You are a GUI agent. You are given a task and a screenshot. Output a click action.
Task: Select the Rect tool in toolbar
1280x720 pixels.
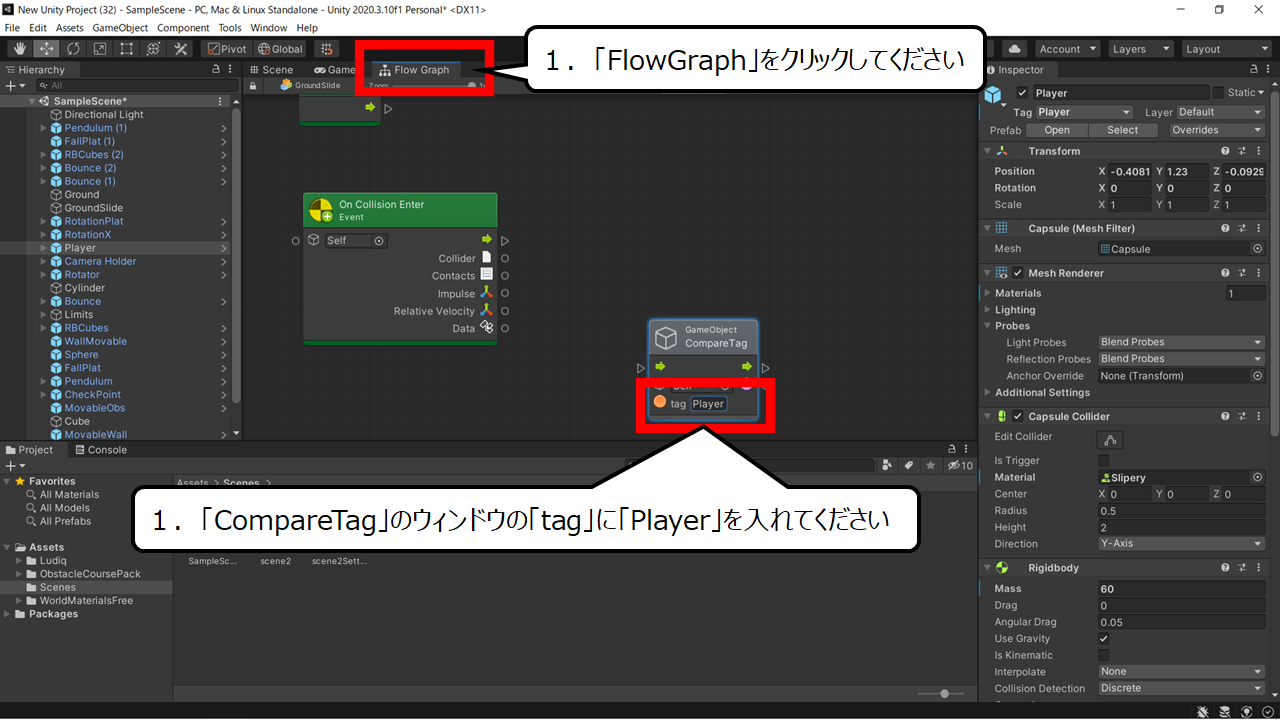[127, 49]
